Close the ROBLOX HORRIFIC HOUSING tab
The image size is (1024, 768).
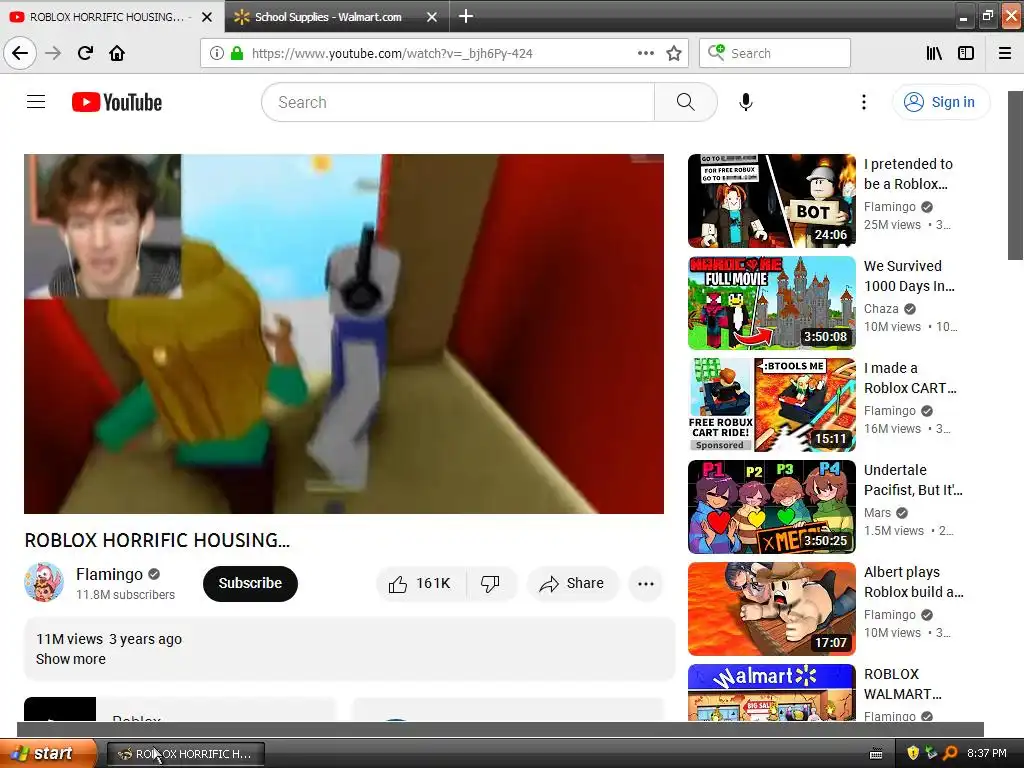click(x=207, y=17)
